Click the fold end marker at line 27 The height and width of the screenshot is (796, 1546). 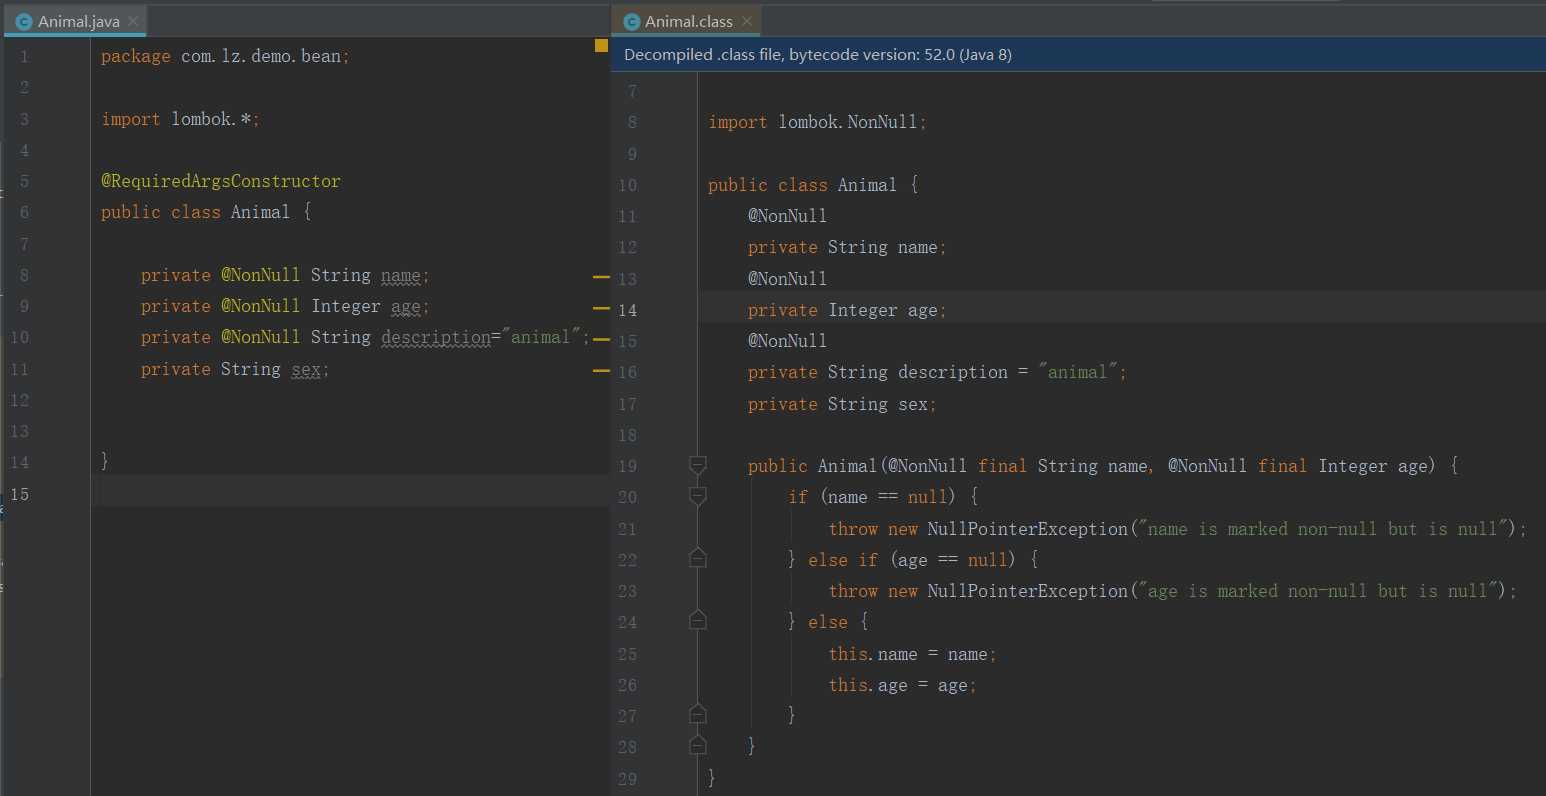(x=698, y=714)
